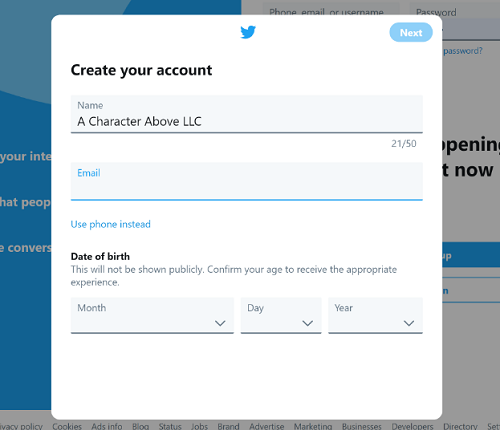The height and width of the screenshot is (430, 500).
Task: Click the Twitter bird logo
Action: point(248,32)
